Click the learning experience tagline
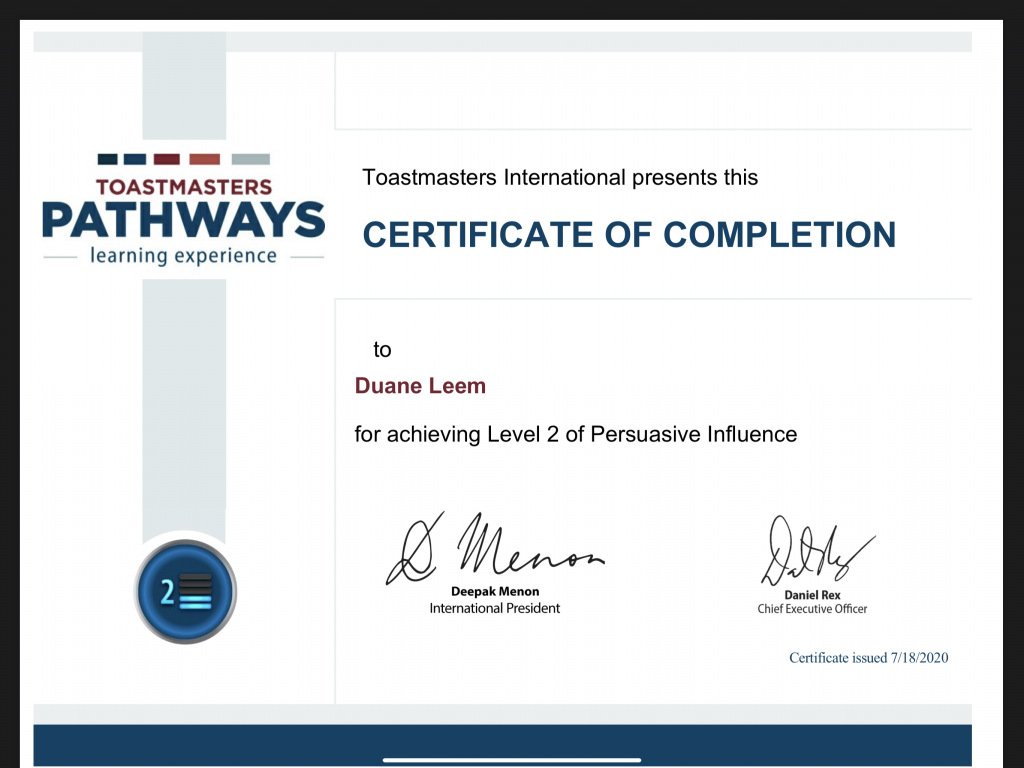This screenshot has width=1024, height=768. [x=183, y=256]
